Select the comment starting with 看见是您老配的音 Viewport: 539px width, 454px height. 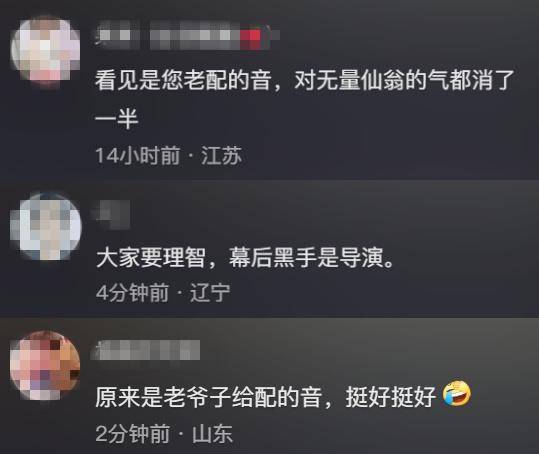[x=305, y=99]
